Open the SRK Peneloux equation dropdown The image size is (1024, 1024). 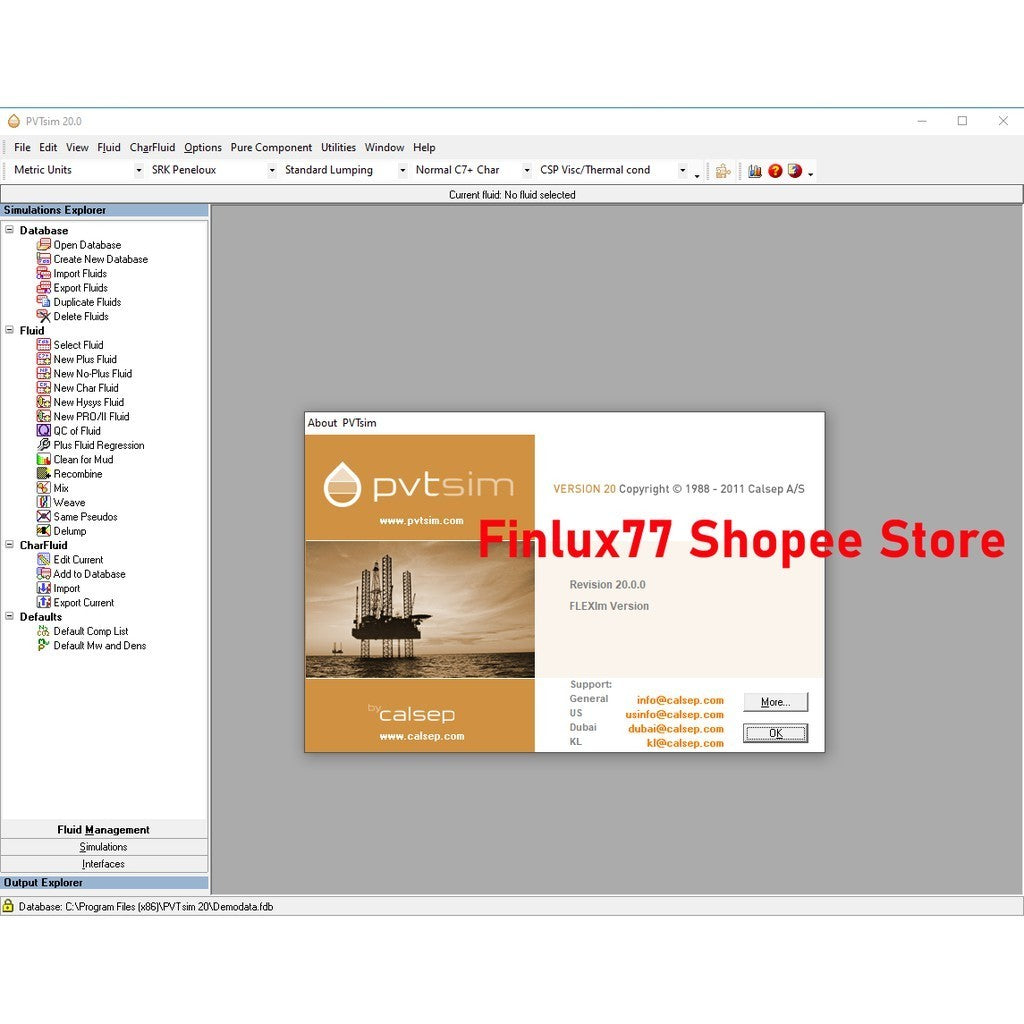tap(271, 170)
